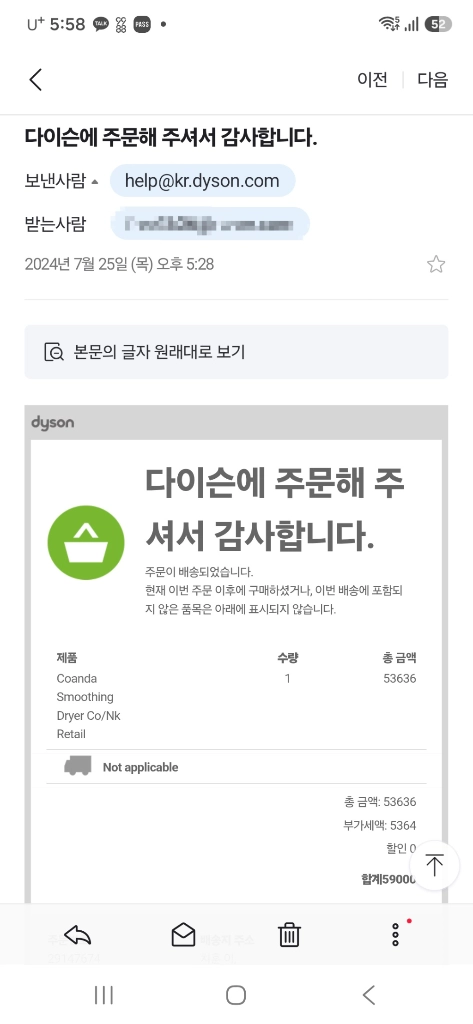
Task: Tap the 수량 column header
Action: click(287, 658)
